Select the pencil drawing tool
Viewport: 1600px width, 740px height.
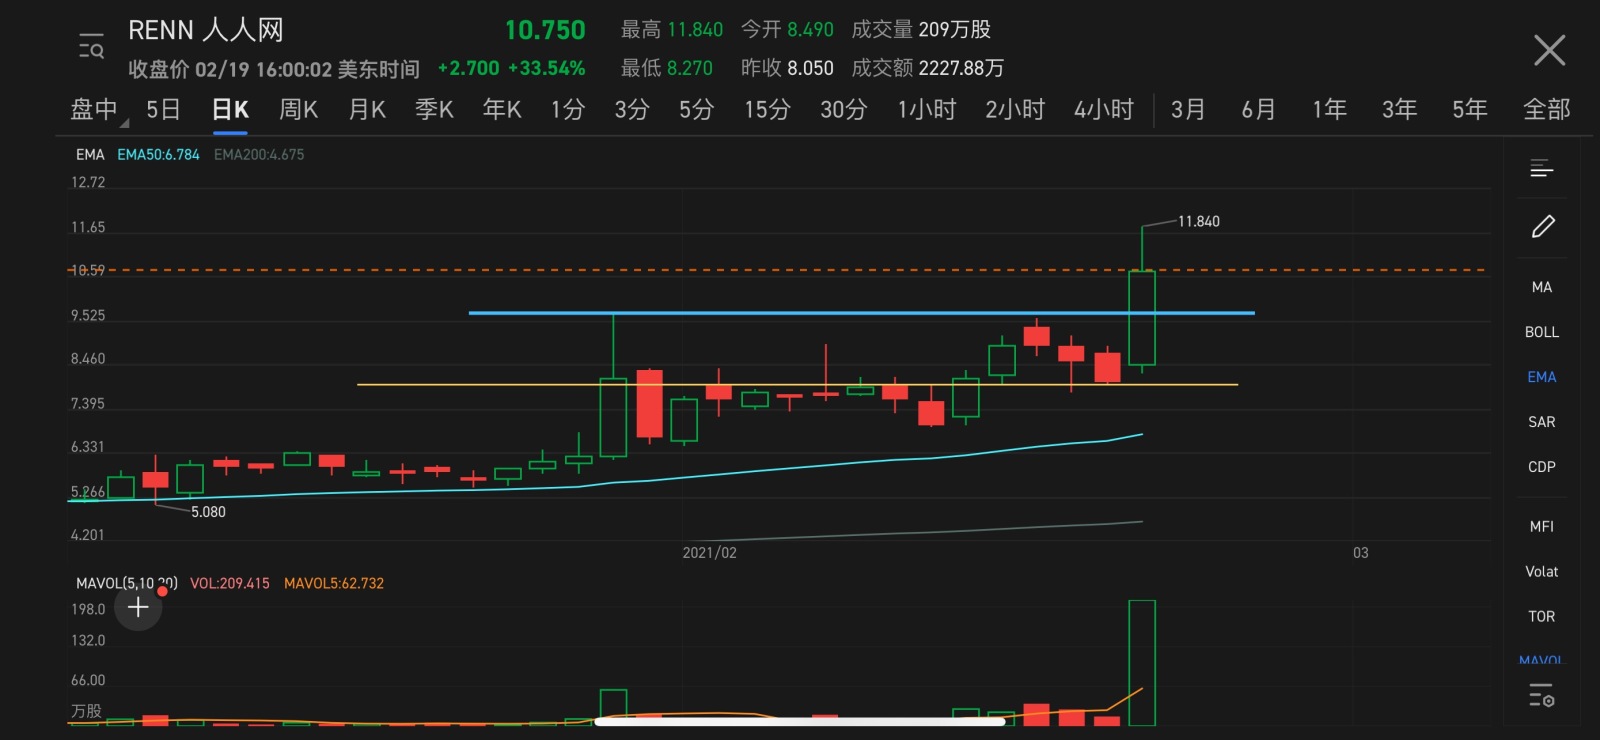pyautogui.click(x=1543, y=227)
